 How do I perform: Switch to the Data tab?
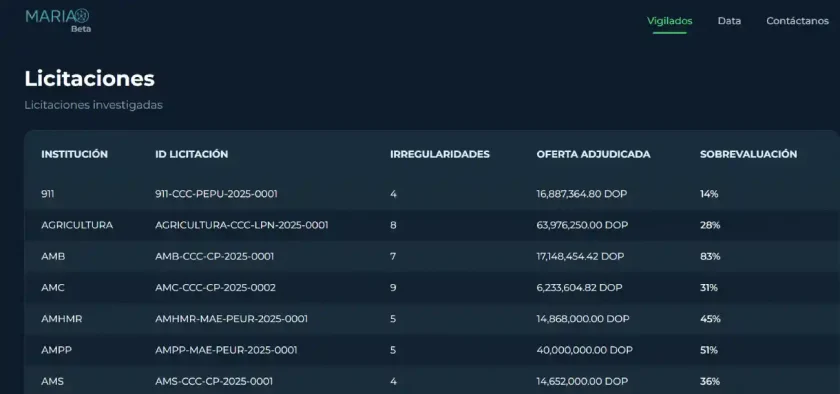click(x=729, y=21)
